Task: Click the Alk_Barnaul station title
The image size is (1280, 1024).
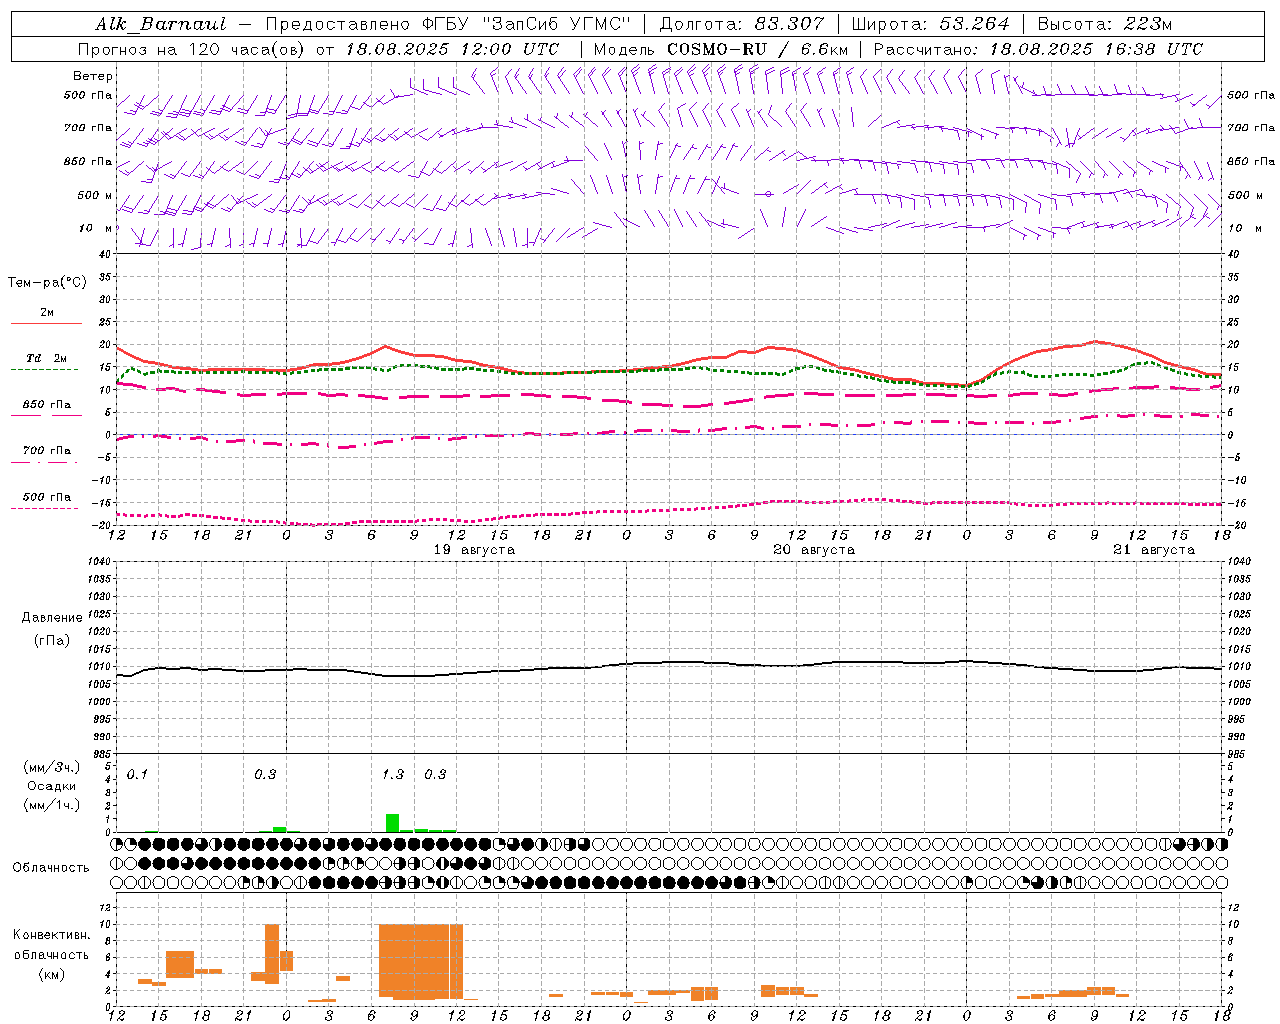Action: pos(161,24)
